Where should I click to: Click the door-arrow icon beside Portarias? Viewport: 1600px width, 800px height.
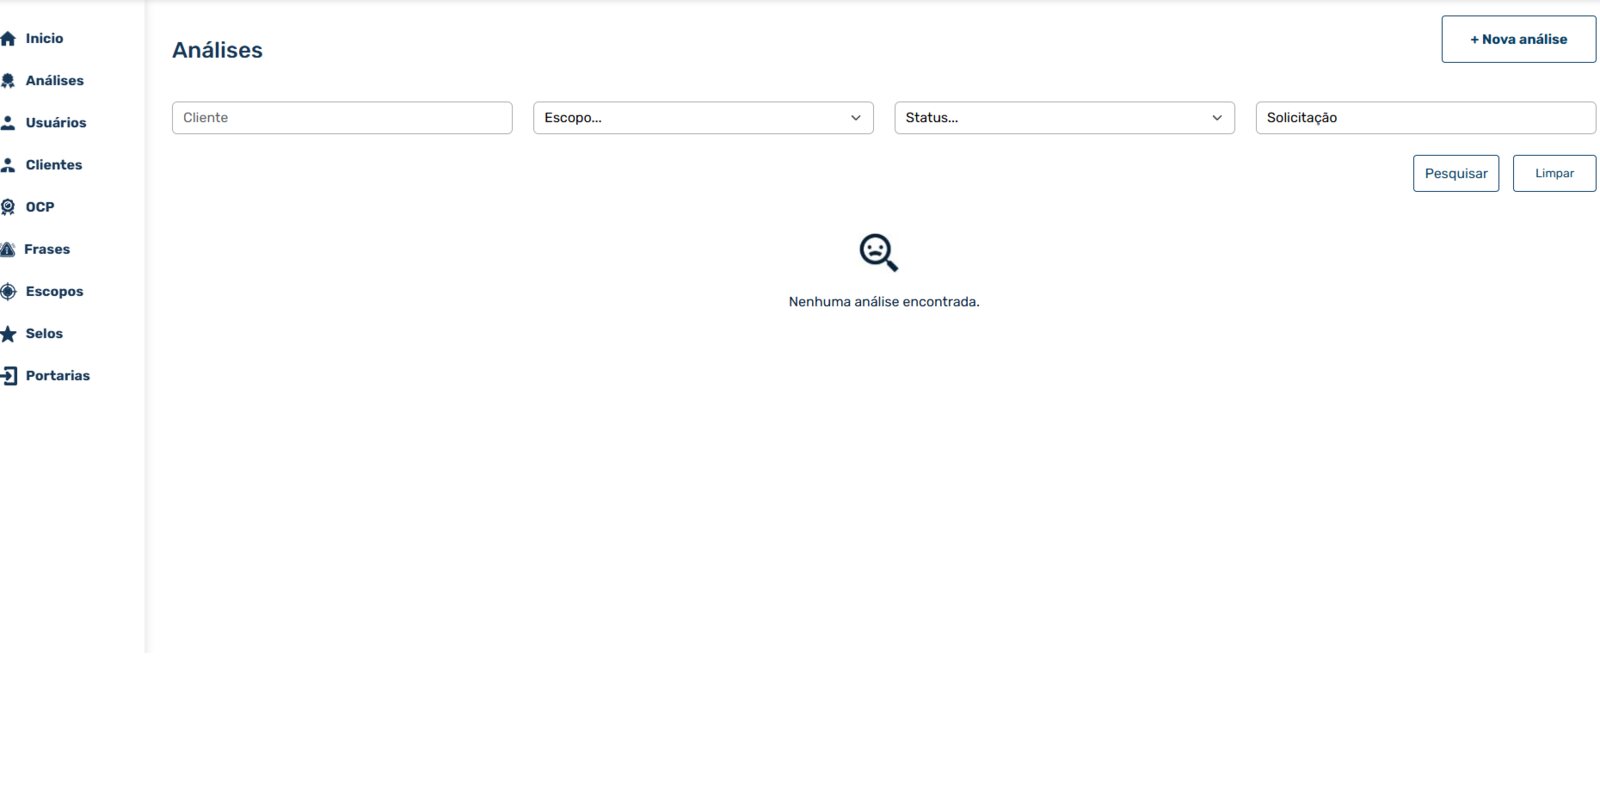click(9, 376)
